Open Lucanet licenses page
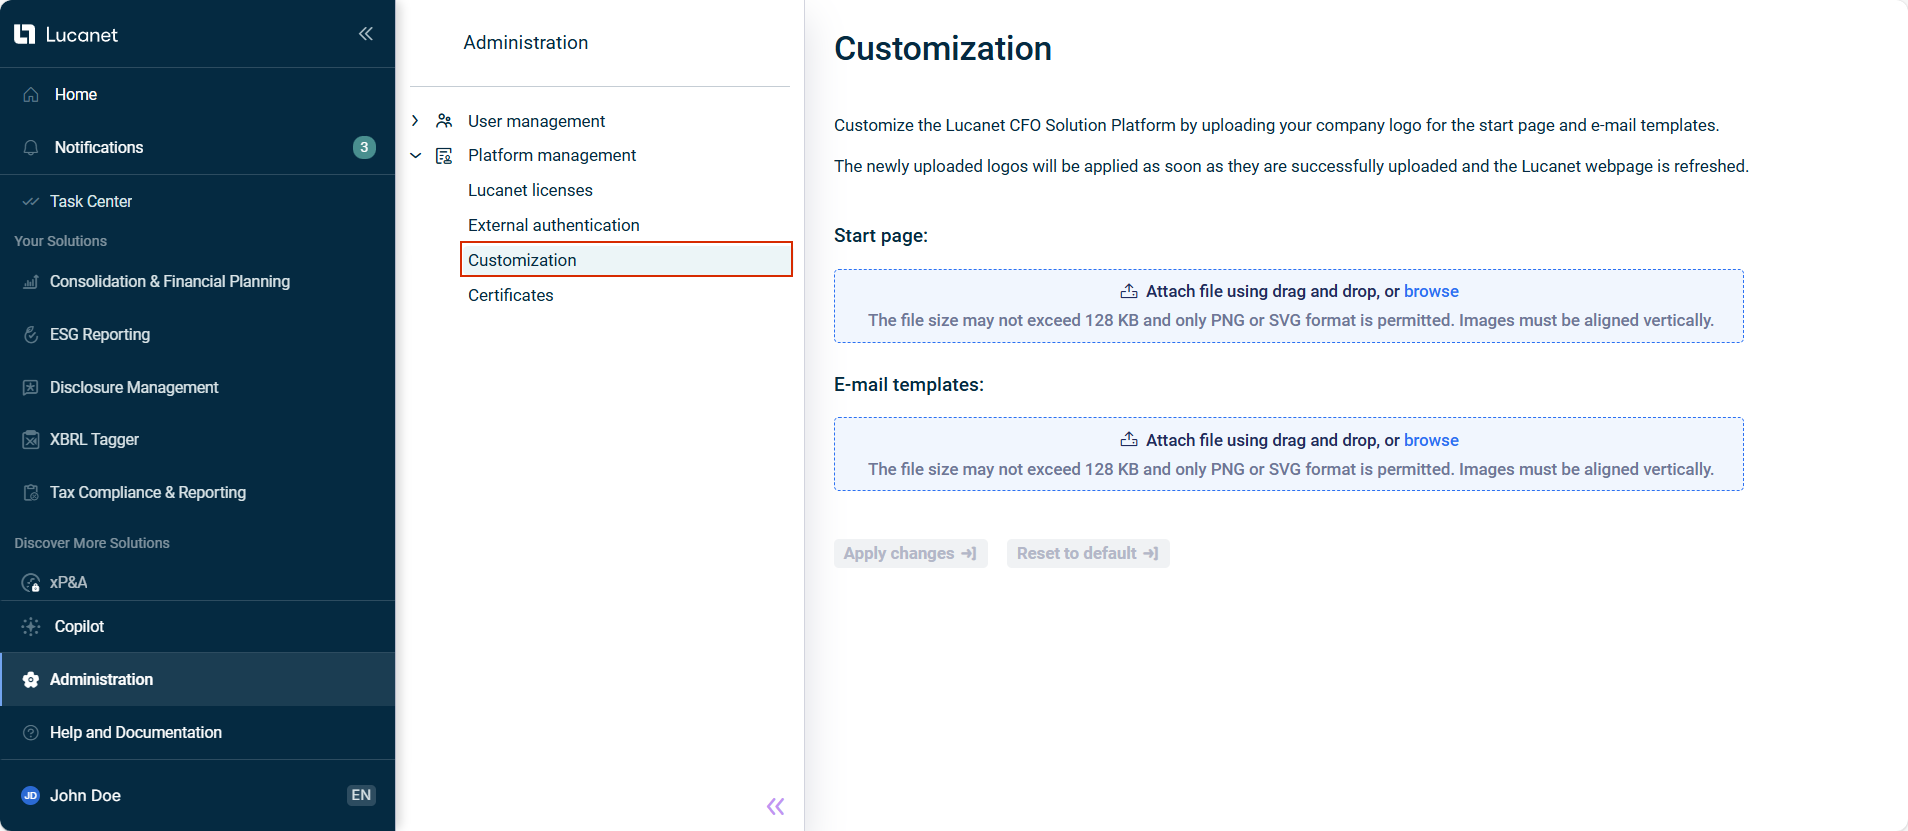1908x831 pixels. pyautogui.click(x=530, y=190)
